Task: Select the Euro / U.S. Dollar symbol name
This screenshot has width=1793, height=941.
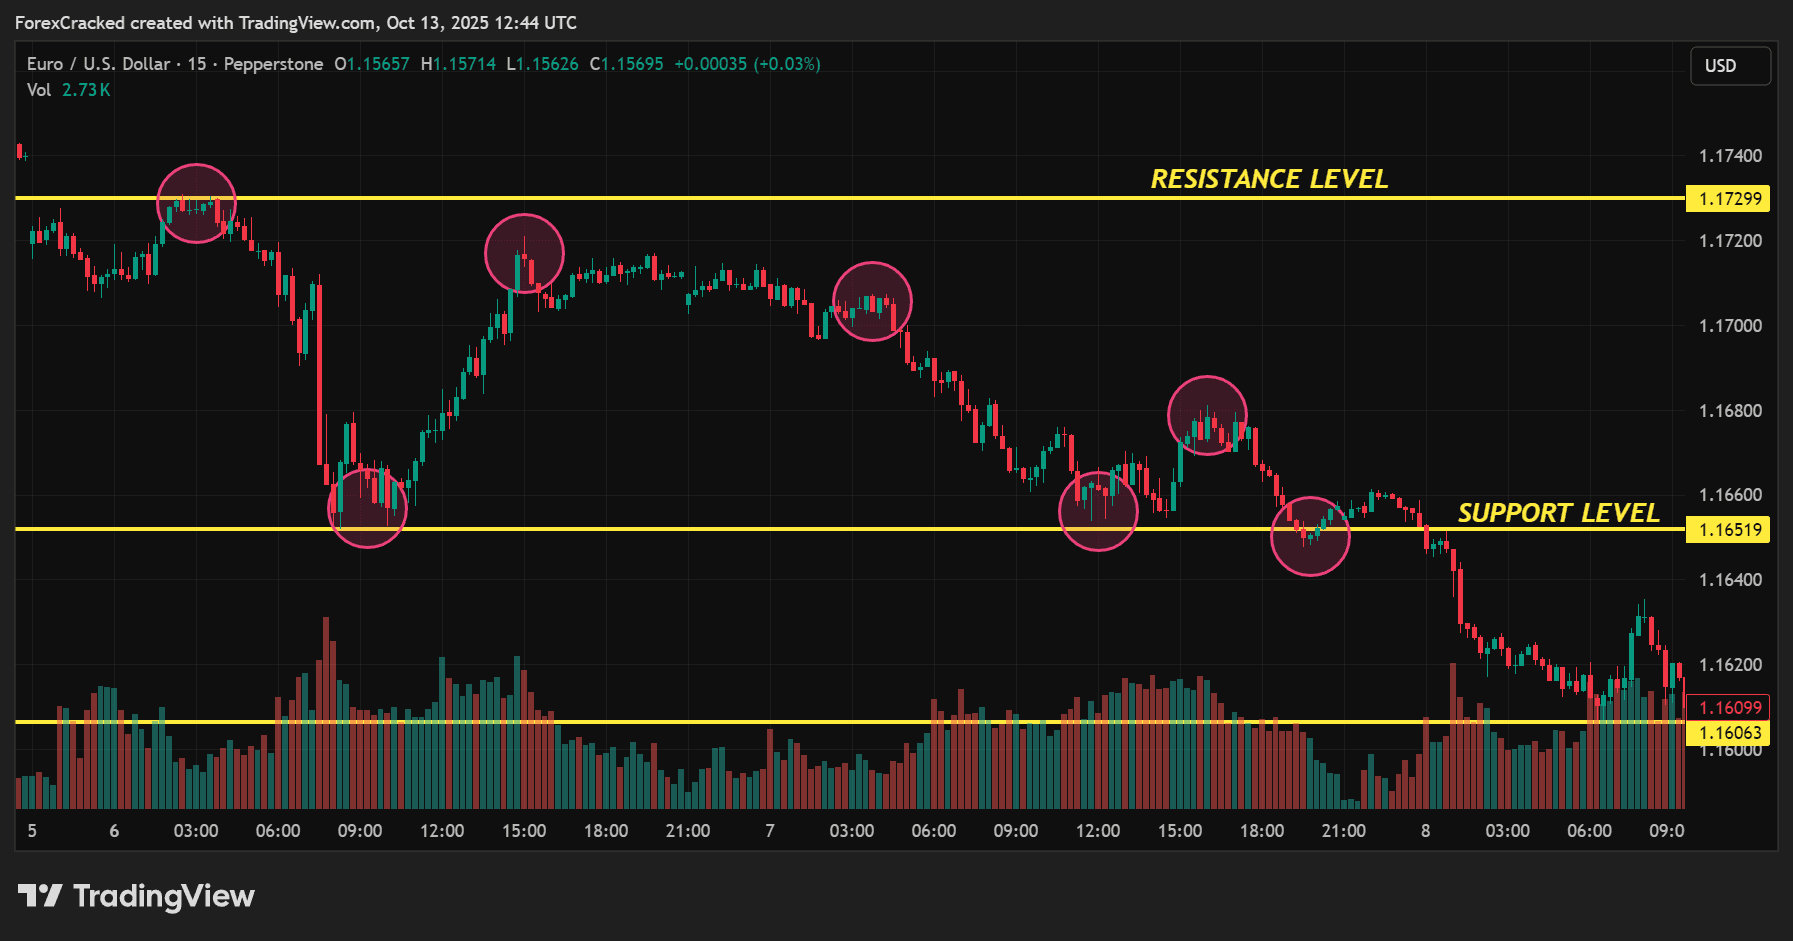Action: (97, 63)
